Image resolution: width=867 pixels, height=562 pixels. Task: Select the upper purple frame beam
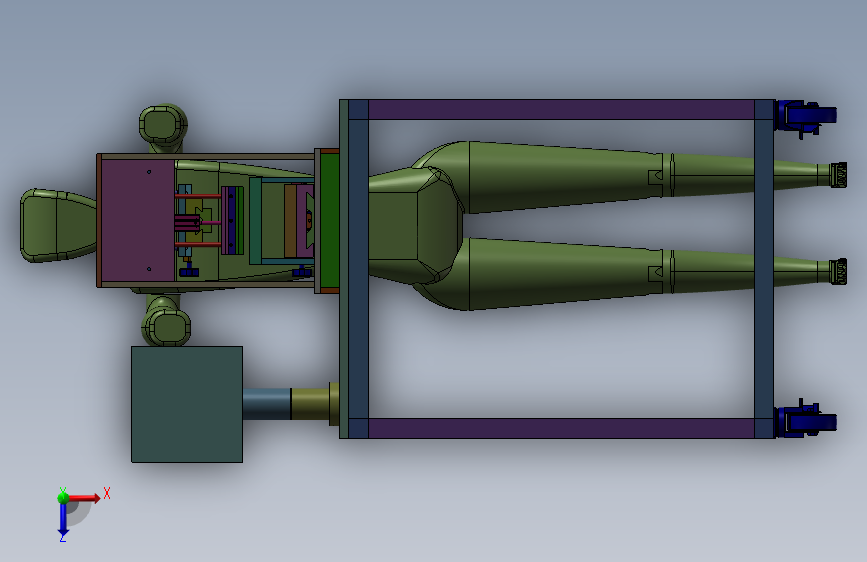pos(561,110)
